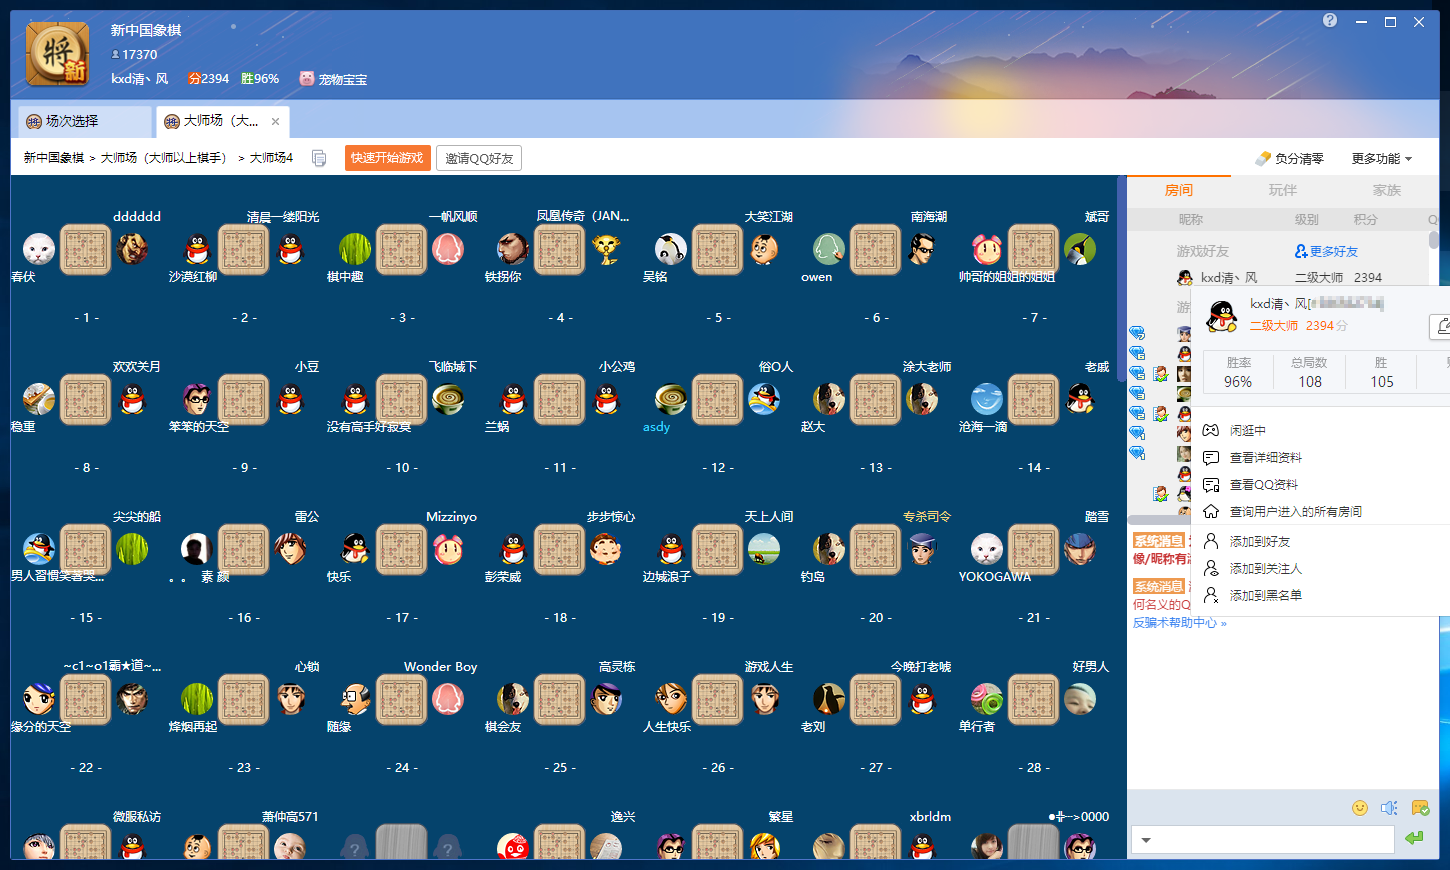Click the chessboard of table 17

[x=402, y=549]
